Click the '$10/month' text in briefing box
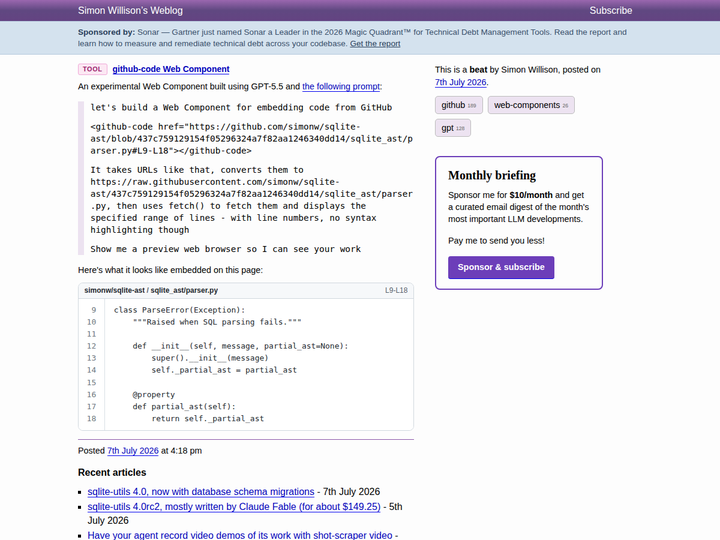This screenshot has width=720, height=540. click(x=531, y=195)
